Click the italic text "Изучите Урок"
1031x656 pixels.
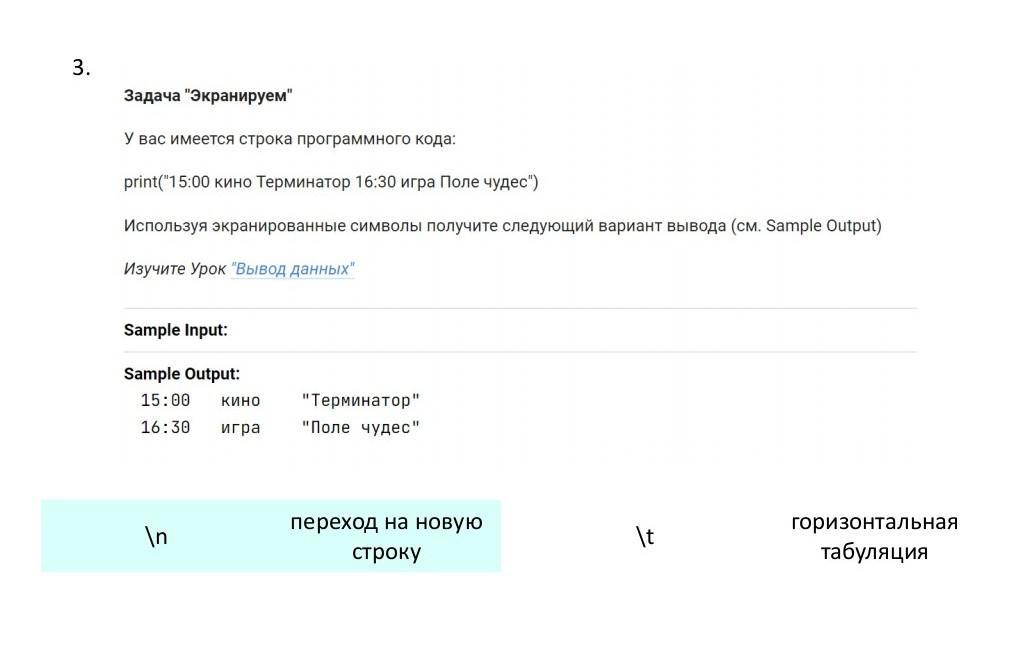[175, 269]
